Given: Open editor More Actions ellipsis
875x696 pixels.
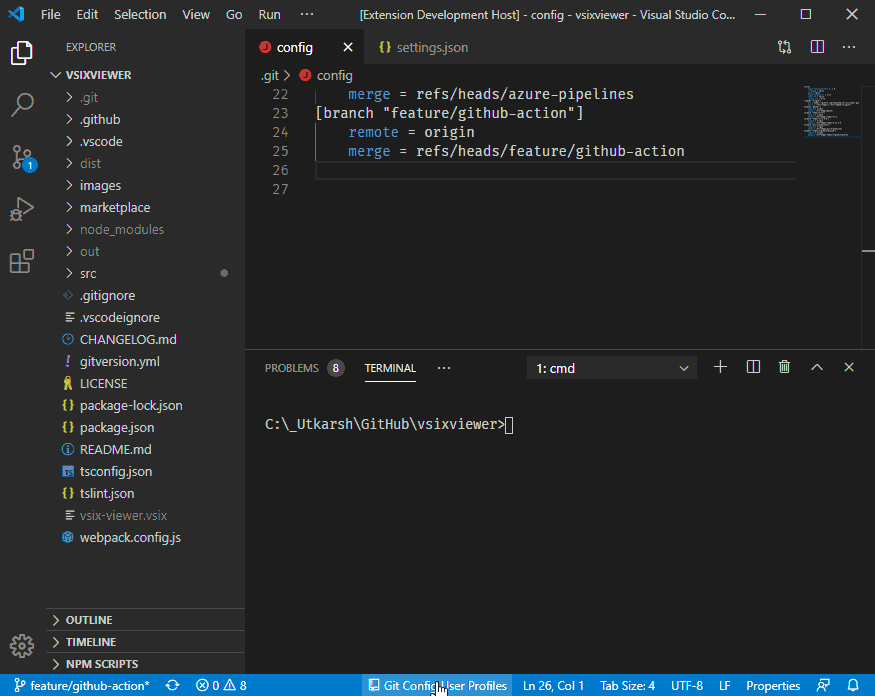Looking at the screenshot, I should click(849, 47).
